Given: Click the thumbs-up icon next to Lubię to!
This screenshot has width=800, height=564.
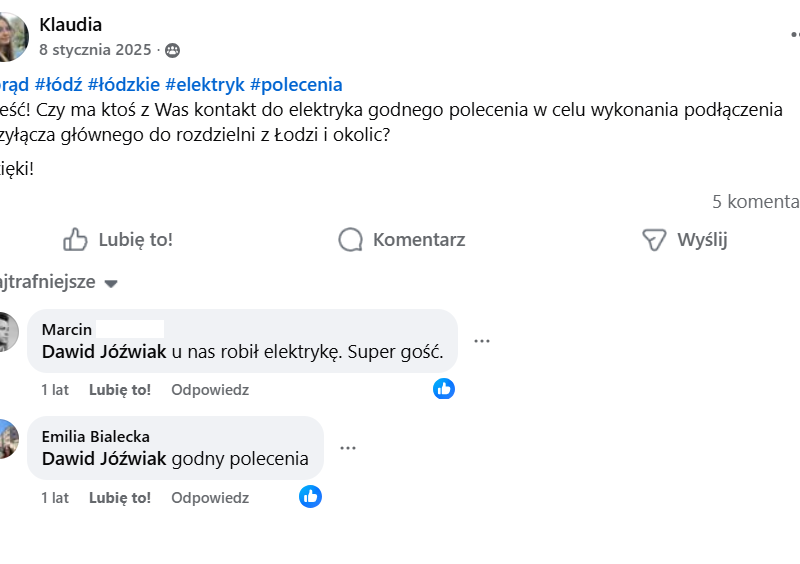Looking at the screenshot, I should pos(76,240).
